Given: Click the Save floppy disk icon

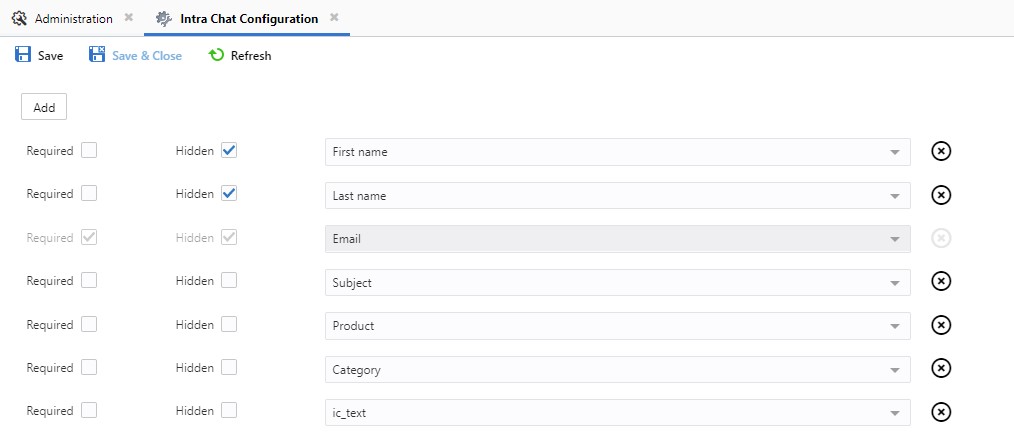Looking at the screenshot, I should (x=23, y=54).
